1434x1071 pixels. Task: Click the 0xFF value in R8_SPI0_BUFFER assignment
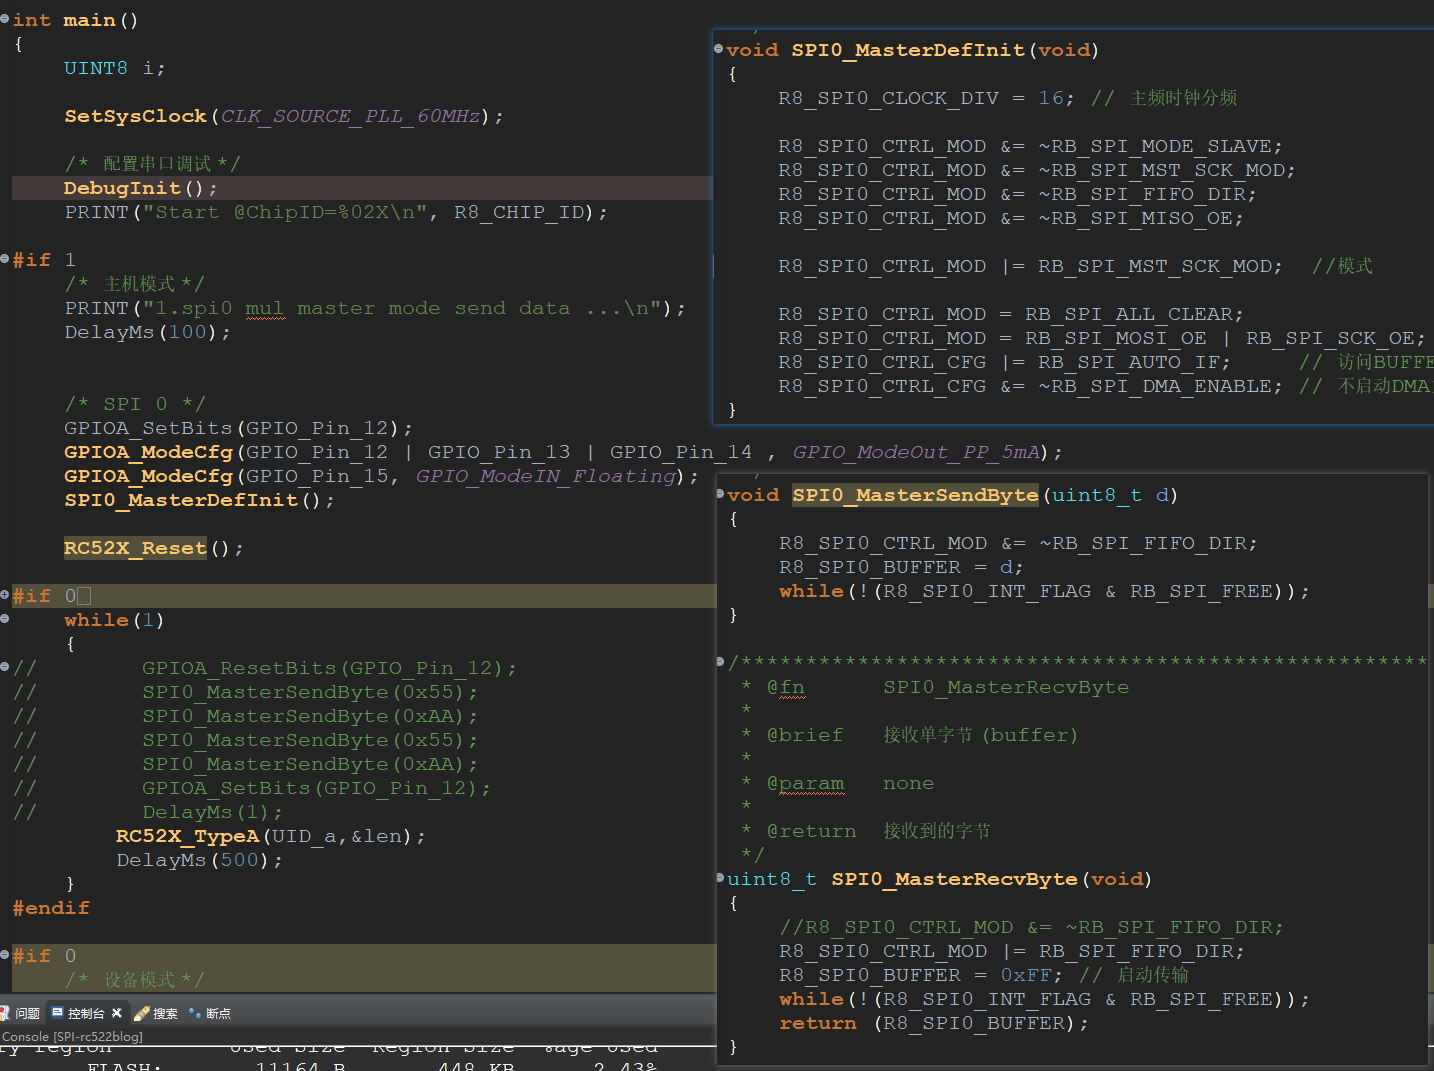pyautogui.click(x=1024, y=975)
